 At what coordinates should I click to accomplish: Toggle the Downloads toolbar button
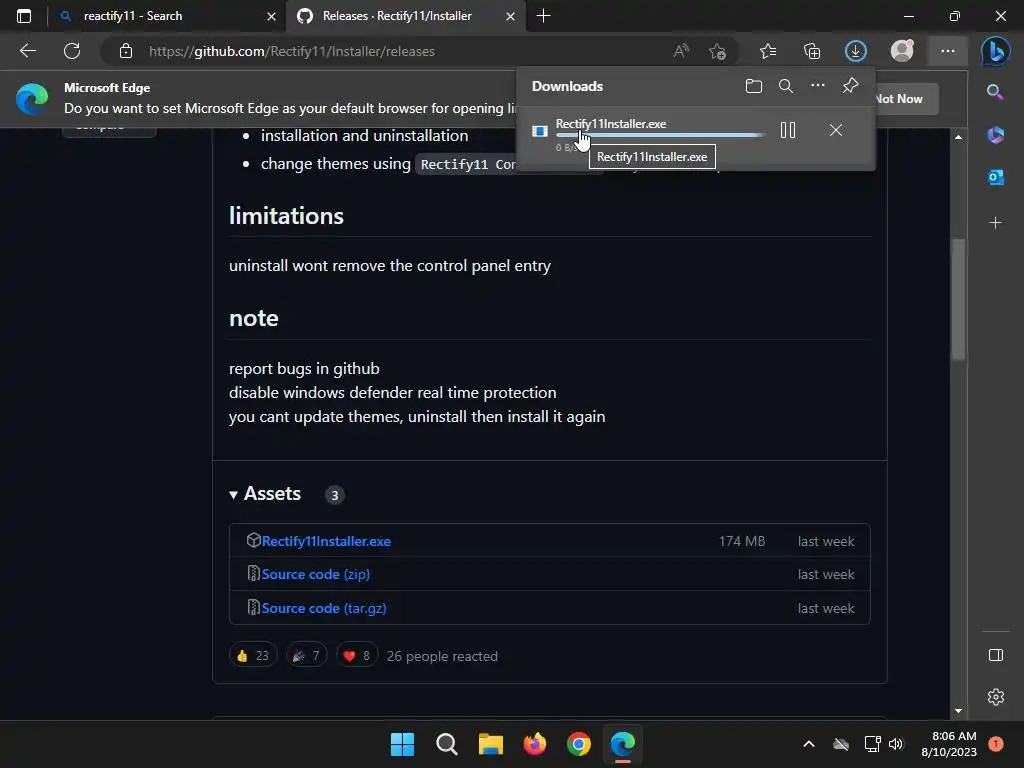856,51
